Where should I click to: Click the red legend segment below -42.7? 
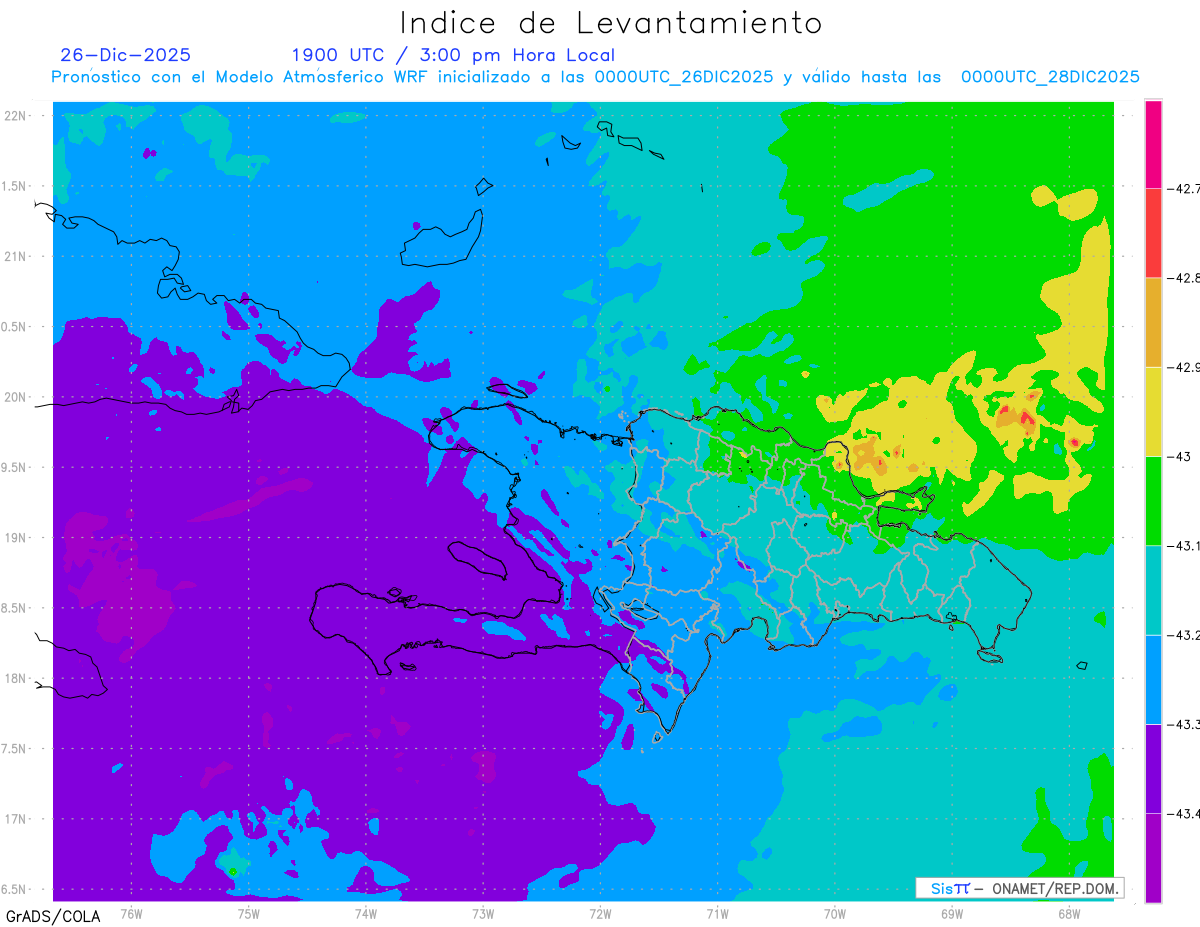[1153, 233]
